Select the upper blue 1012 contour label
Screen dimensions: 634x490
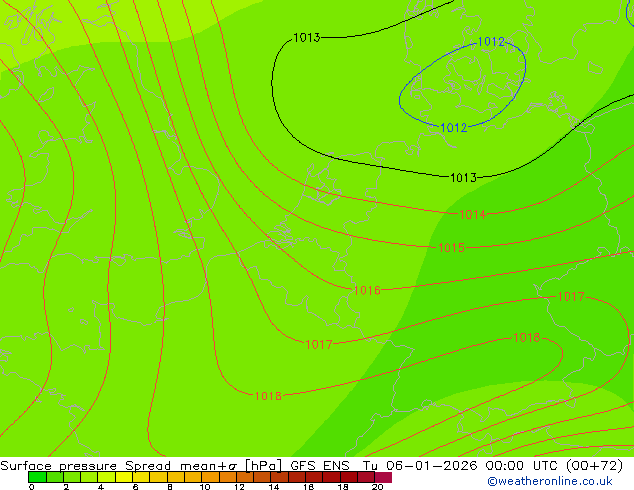tap(491, 41)
